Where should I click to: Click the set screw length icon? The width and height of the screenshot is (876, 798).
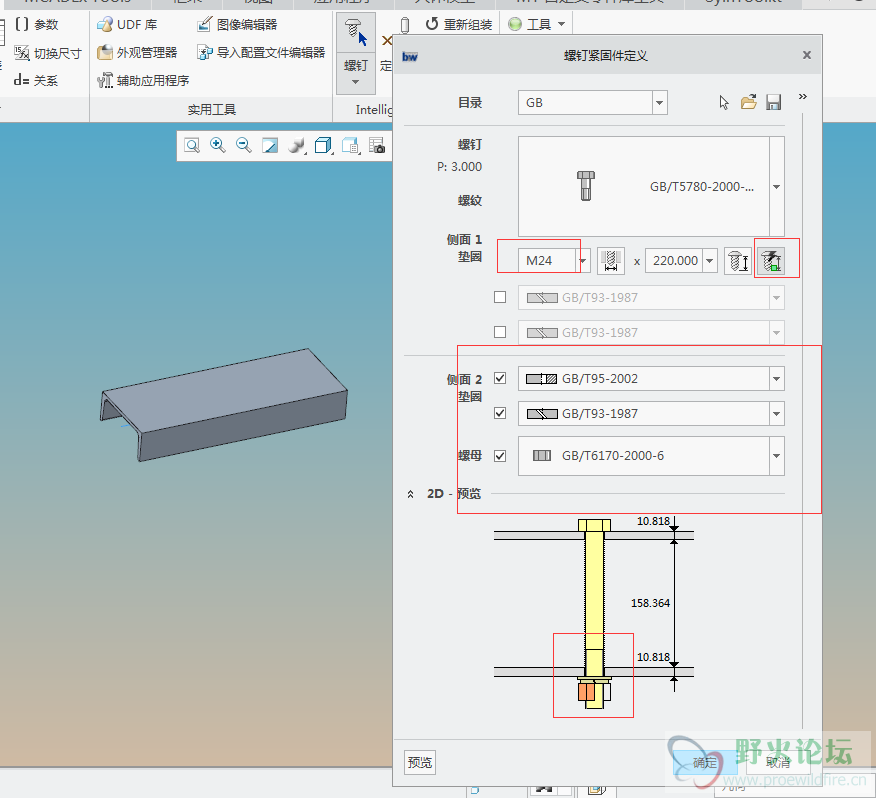point(738,261)
